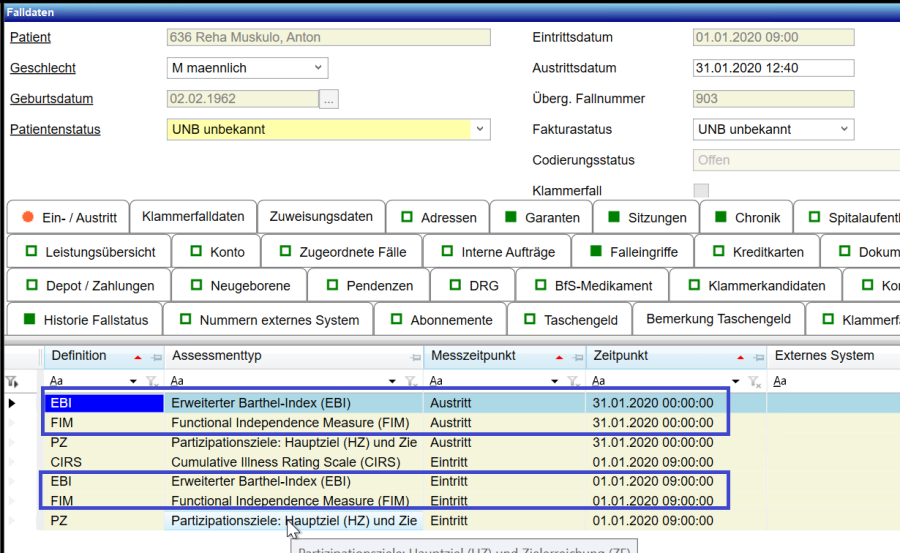Open the Bemerkung Taschengeld tab
The height and width of the screenshot is (553, 900).
pyautogui.click(x=717, y=319)
